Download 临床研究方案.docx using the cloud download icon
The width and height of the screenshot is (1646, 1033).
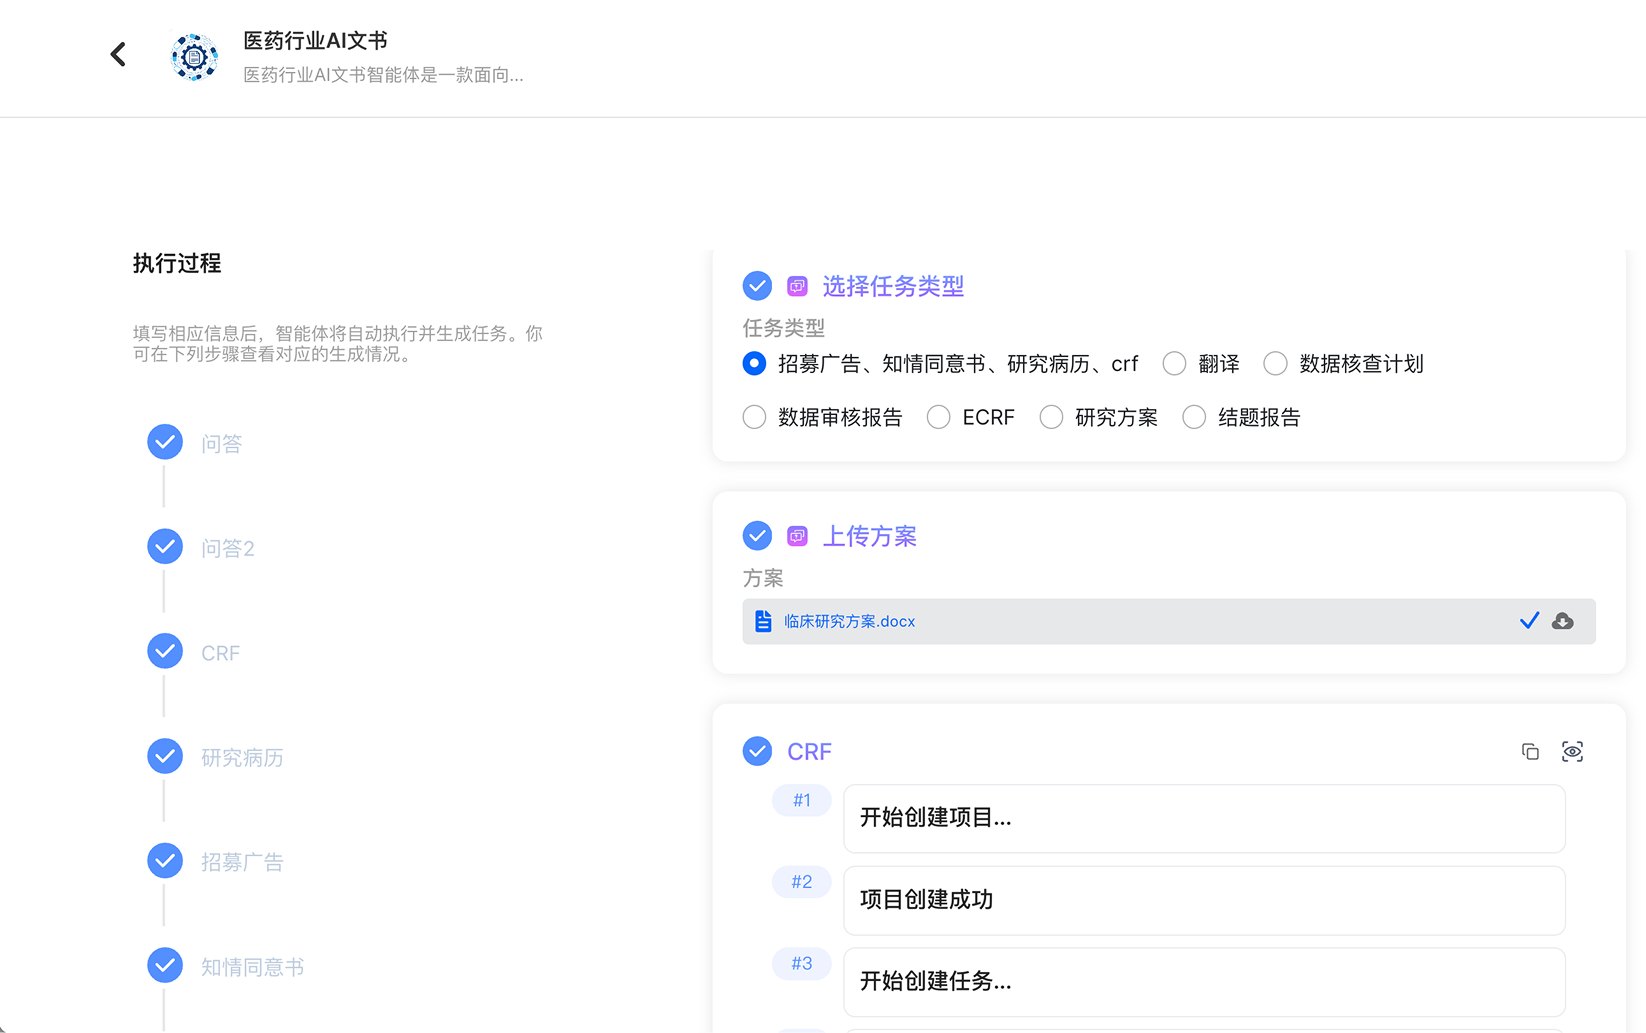[1563, 620]
